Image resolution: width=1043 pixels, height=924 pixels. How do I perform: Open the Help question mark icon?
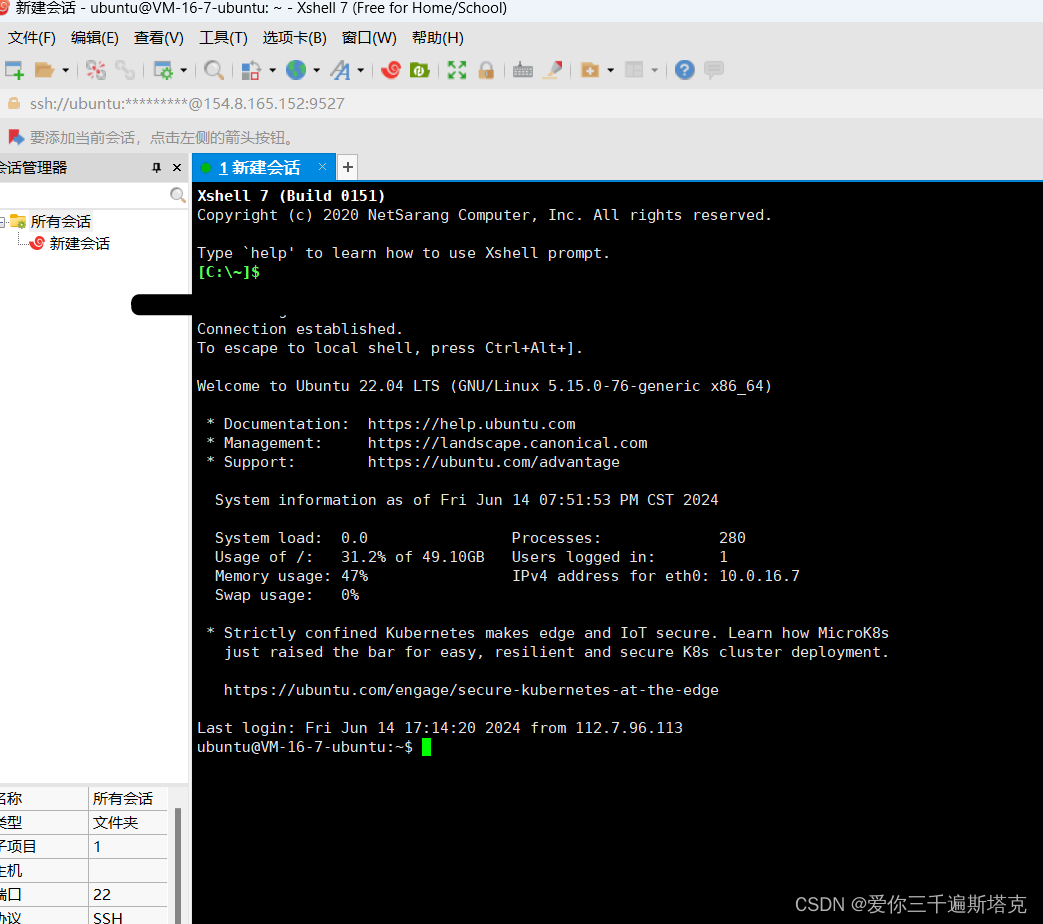point(682,70)
